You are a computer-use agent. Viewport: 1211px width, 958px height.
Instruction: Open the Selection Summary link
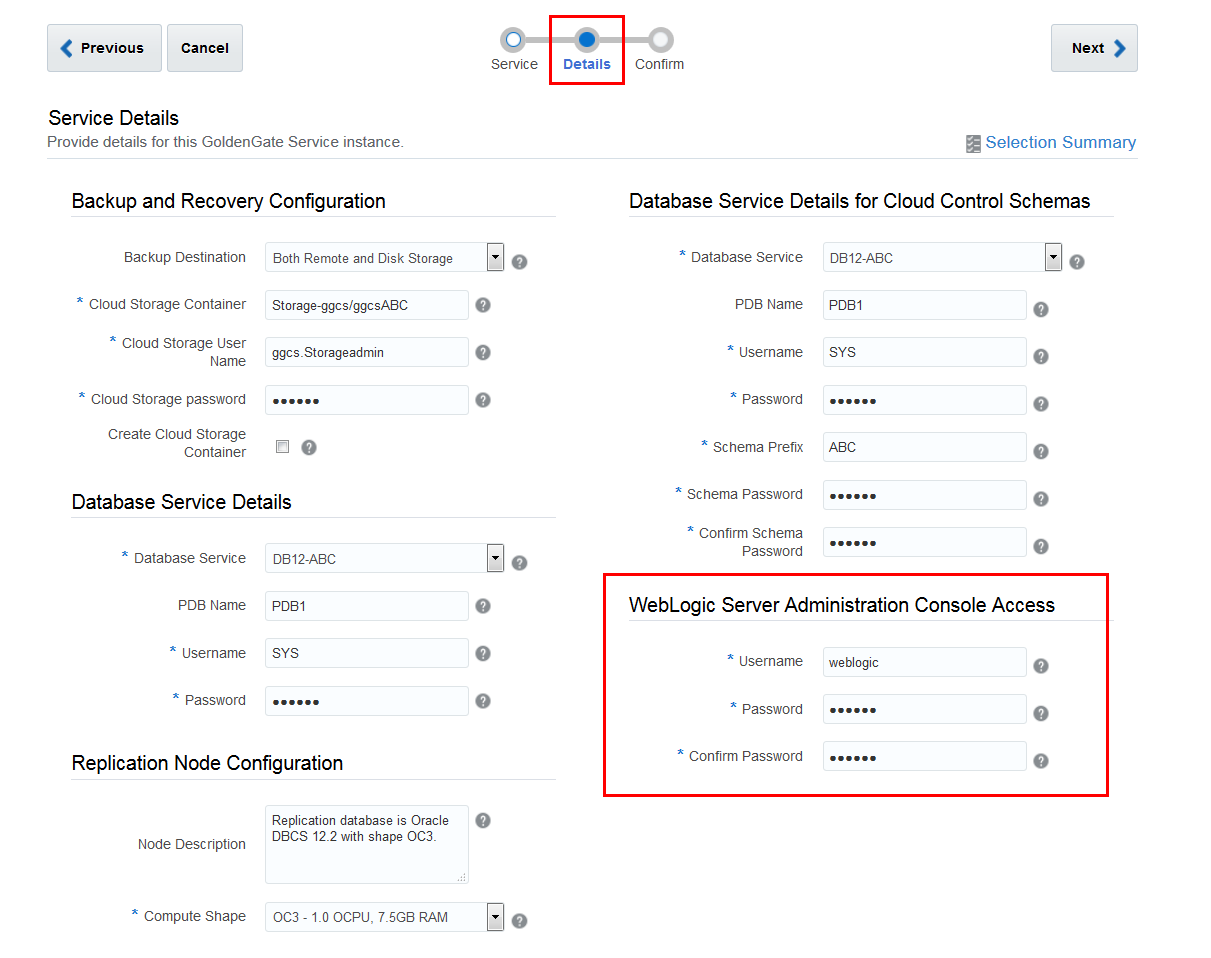point(1061,142)
